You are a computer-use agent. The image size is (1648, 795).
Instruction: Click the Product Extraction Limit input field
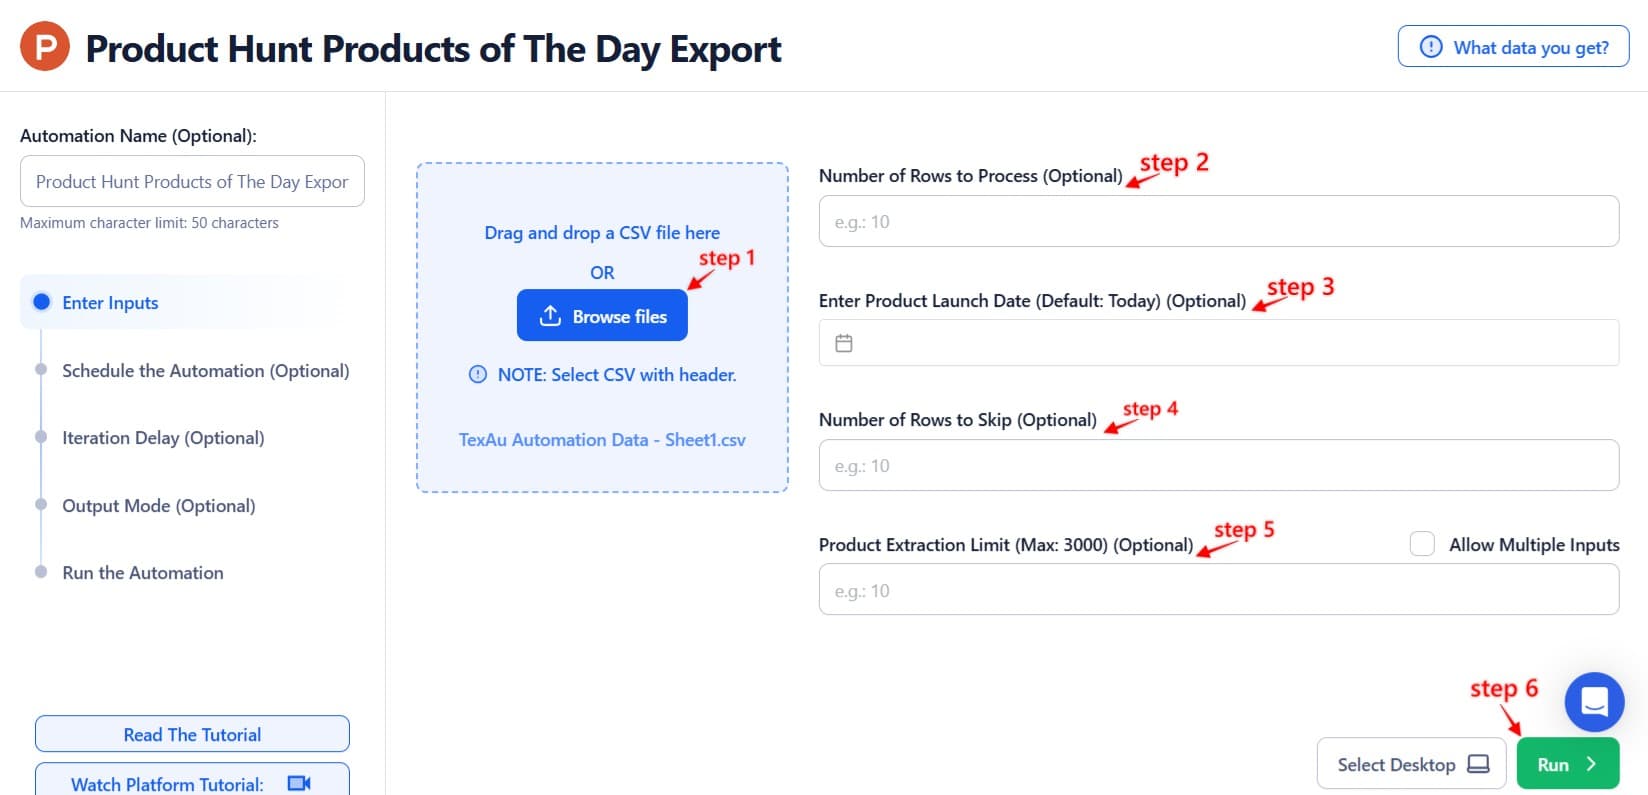[1218, 590]
